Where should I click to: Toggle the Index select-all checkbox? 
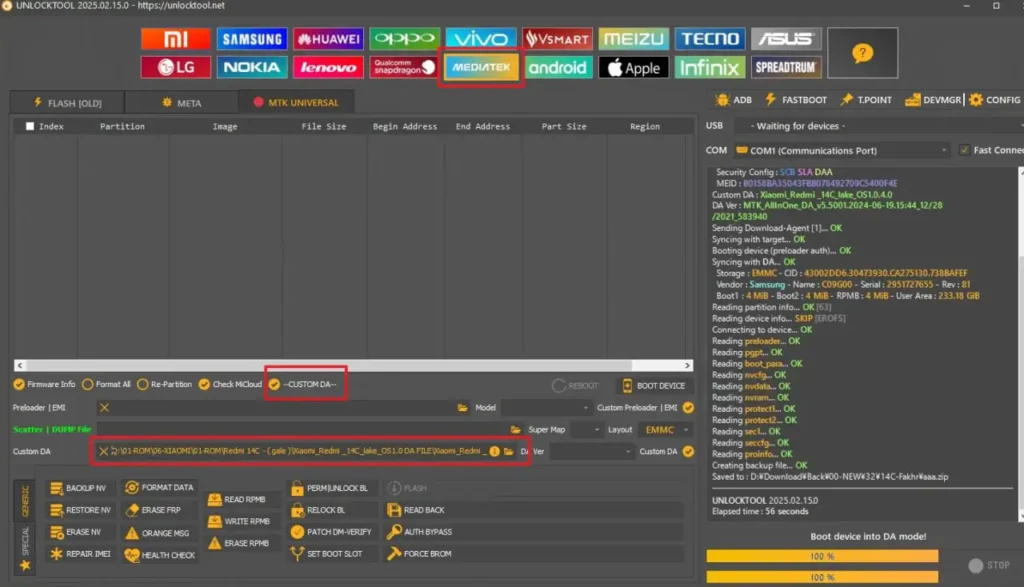(x=30, y=126)
